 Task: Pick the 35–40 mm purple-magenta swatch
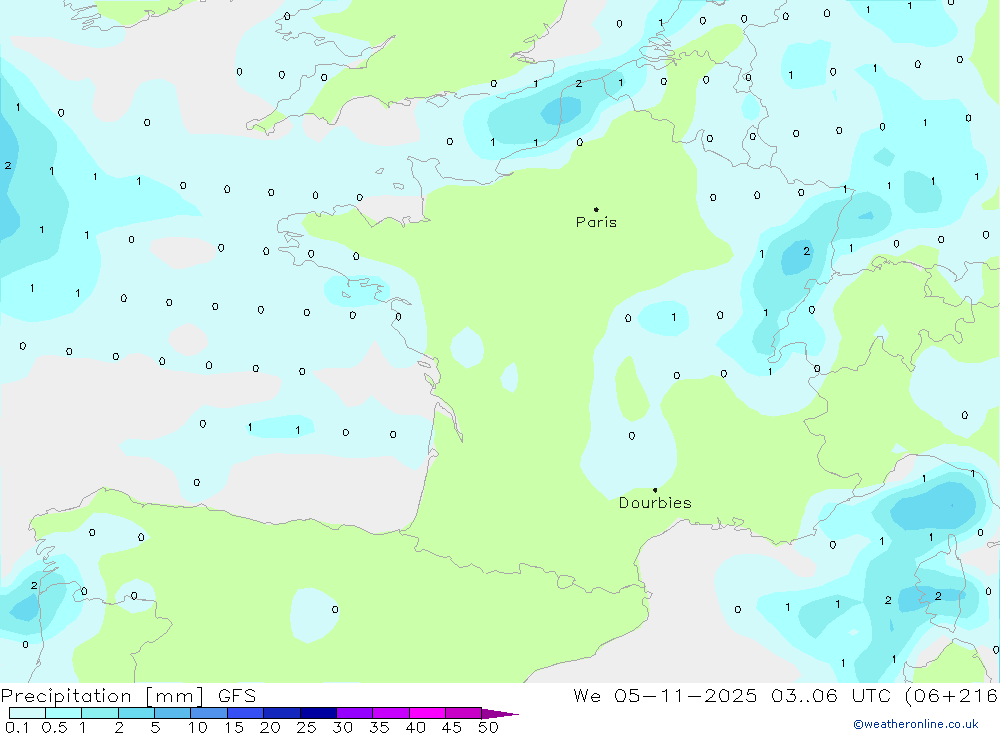coord(390,713)
